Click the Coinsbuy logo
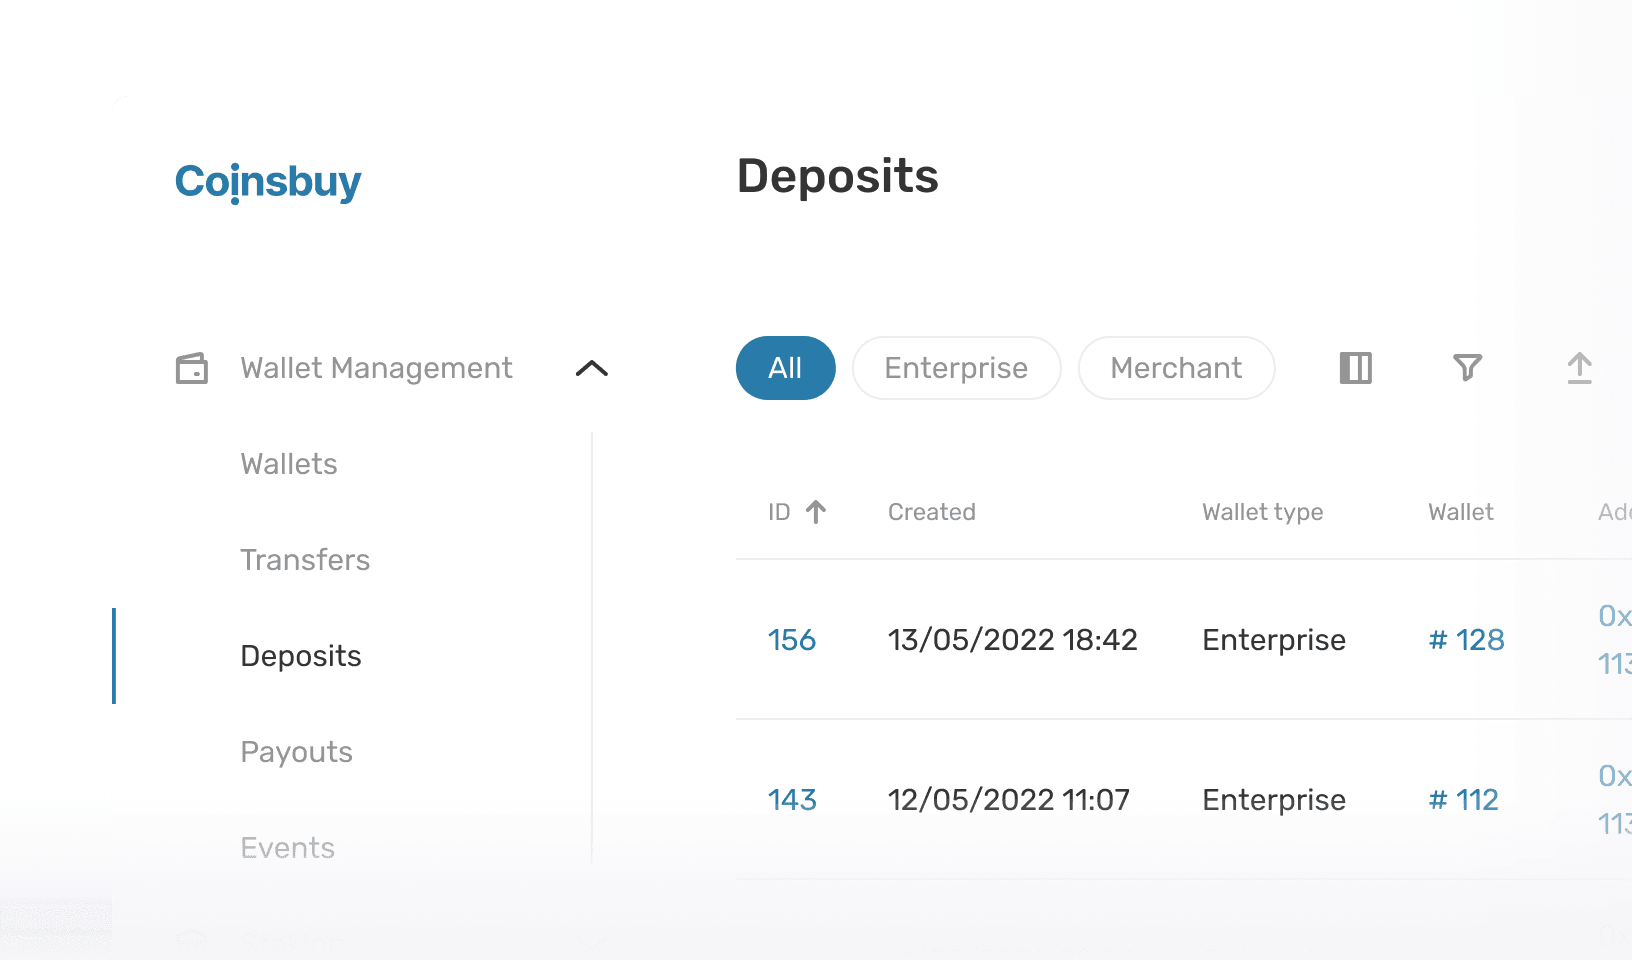The height and width of the screenshot is (960, 1632). point(267,182)
